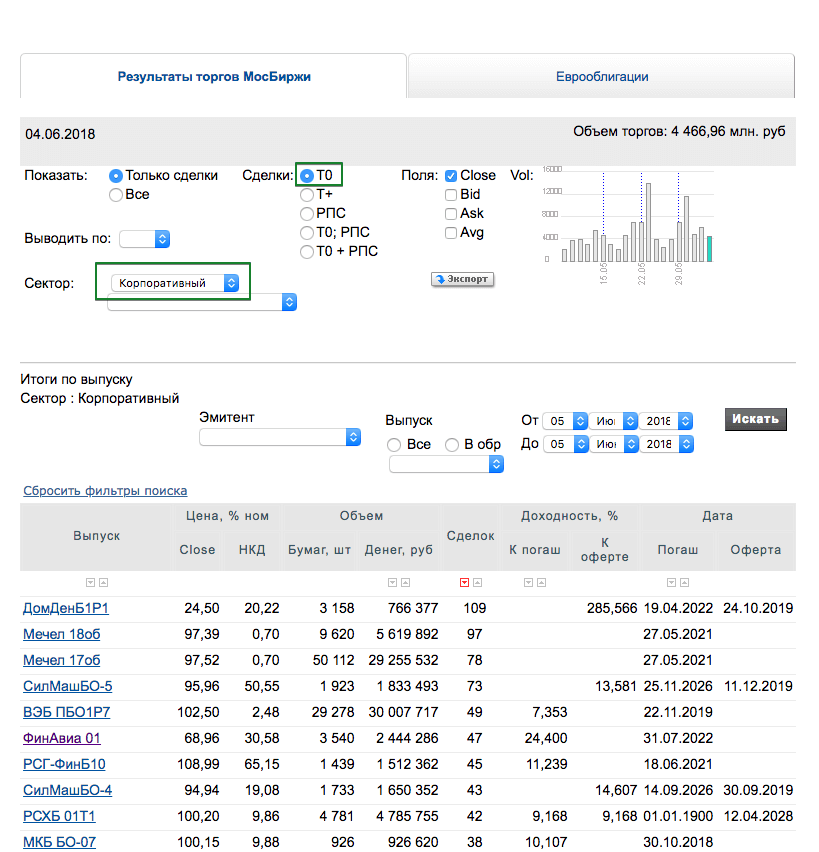Image resolution: width=819 pixels, height=852 pixels.
Task: Sort К погаш yield column ascending
Action: [x=541, y=582]
